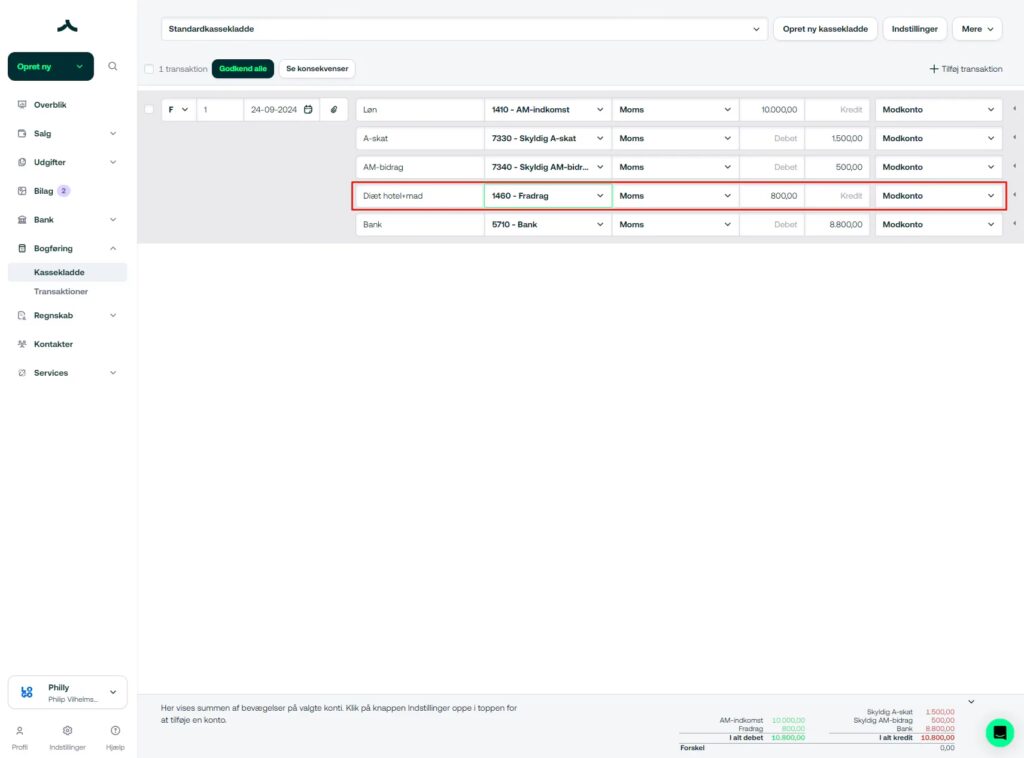Check the select-all transactions checkbox
The height and width of the screenshot is (758, 1024).
coord(149,69)
